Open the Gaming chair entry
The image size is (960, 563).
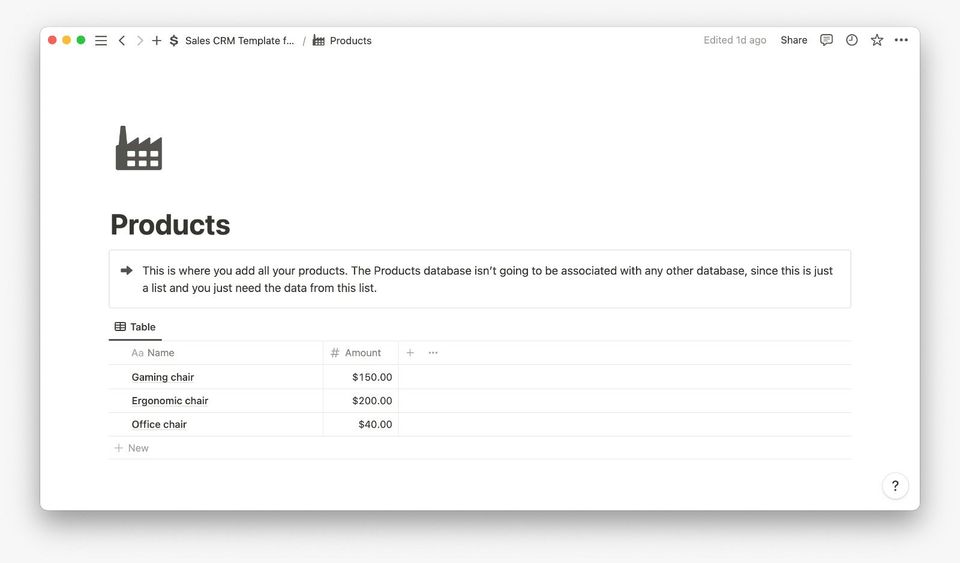click(x=163, y=377)
